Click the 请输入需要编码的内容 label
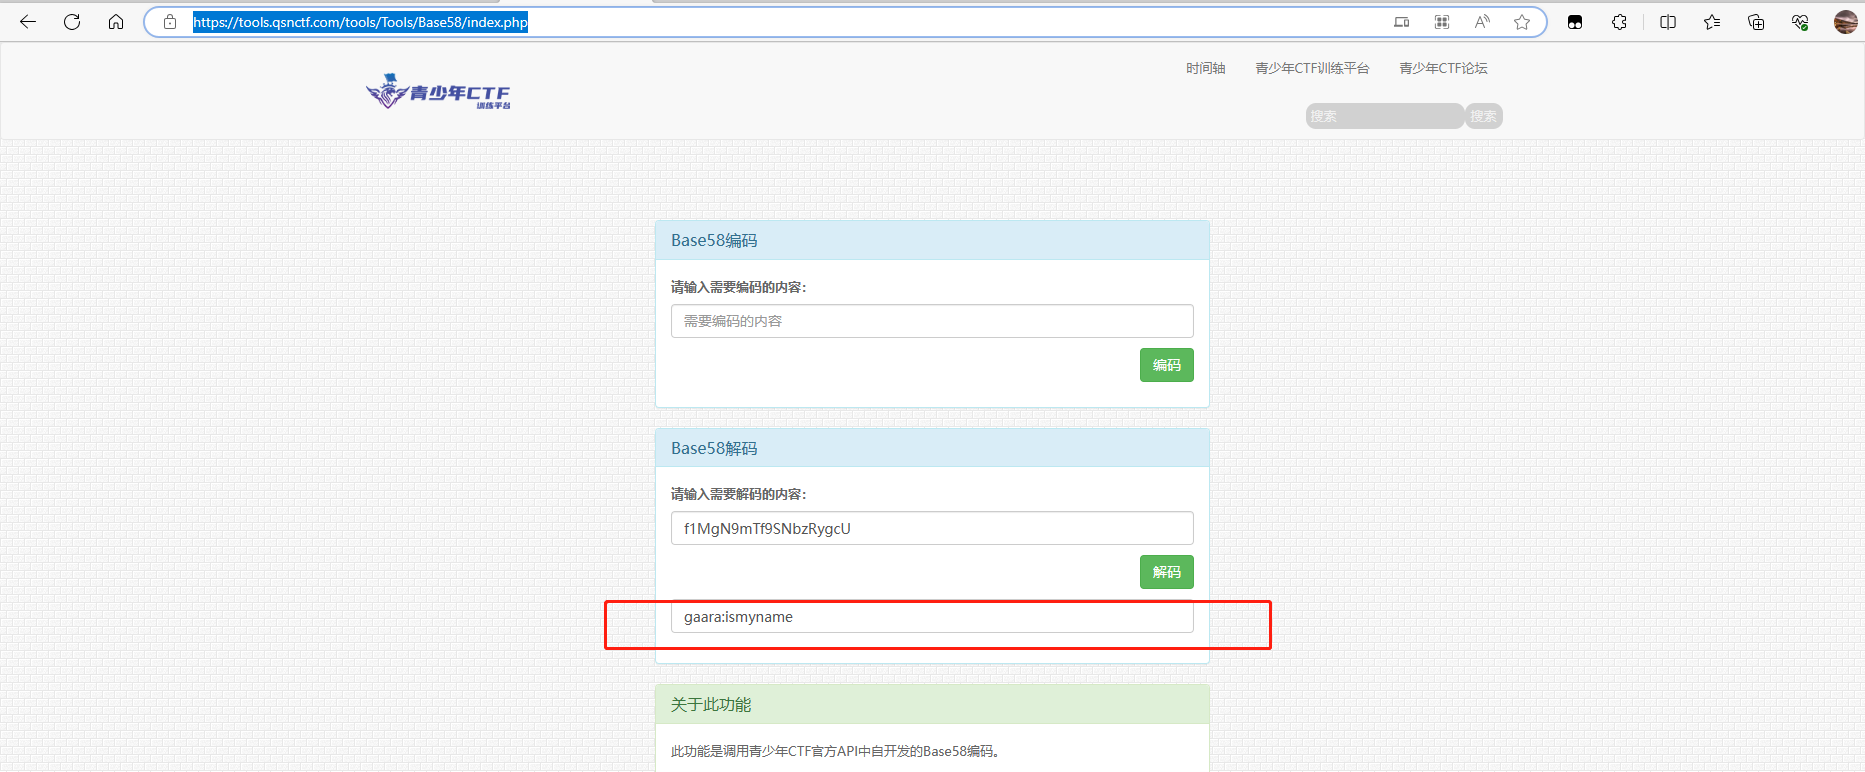 [x=738, y=287]
